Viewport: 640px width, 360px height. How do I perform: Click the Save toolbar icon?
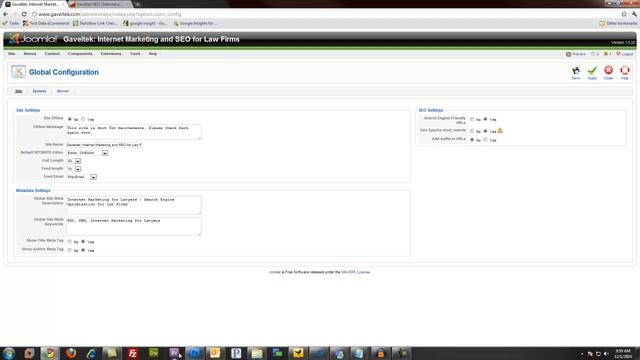576,71
